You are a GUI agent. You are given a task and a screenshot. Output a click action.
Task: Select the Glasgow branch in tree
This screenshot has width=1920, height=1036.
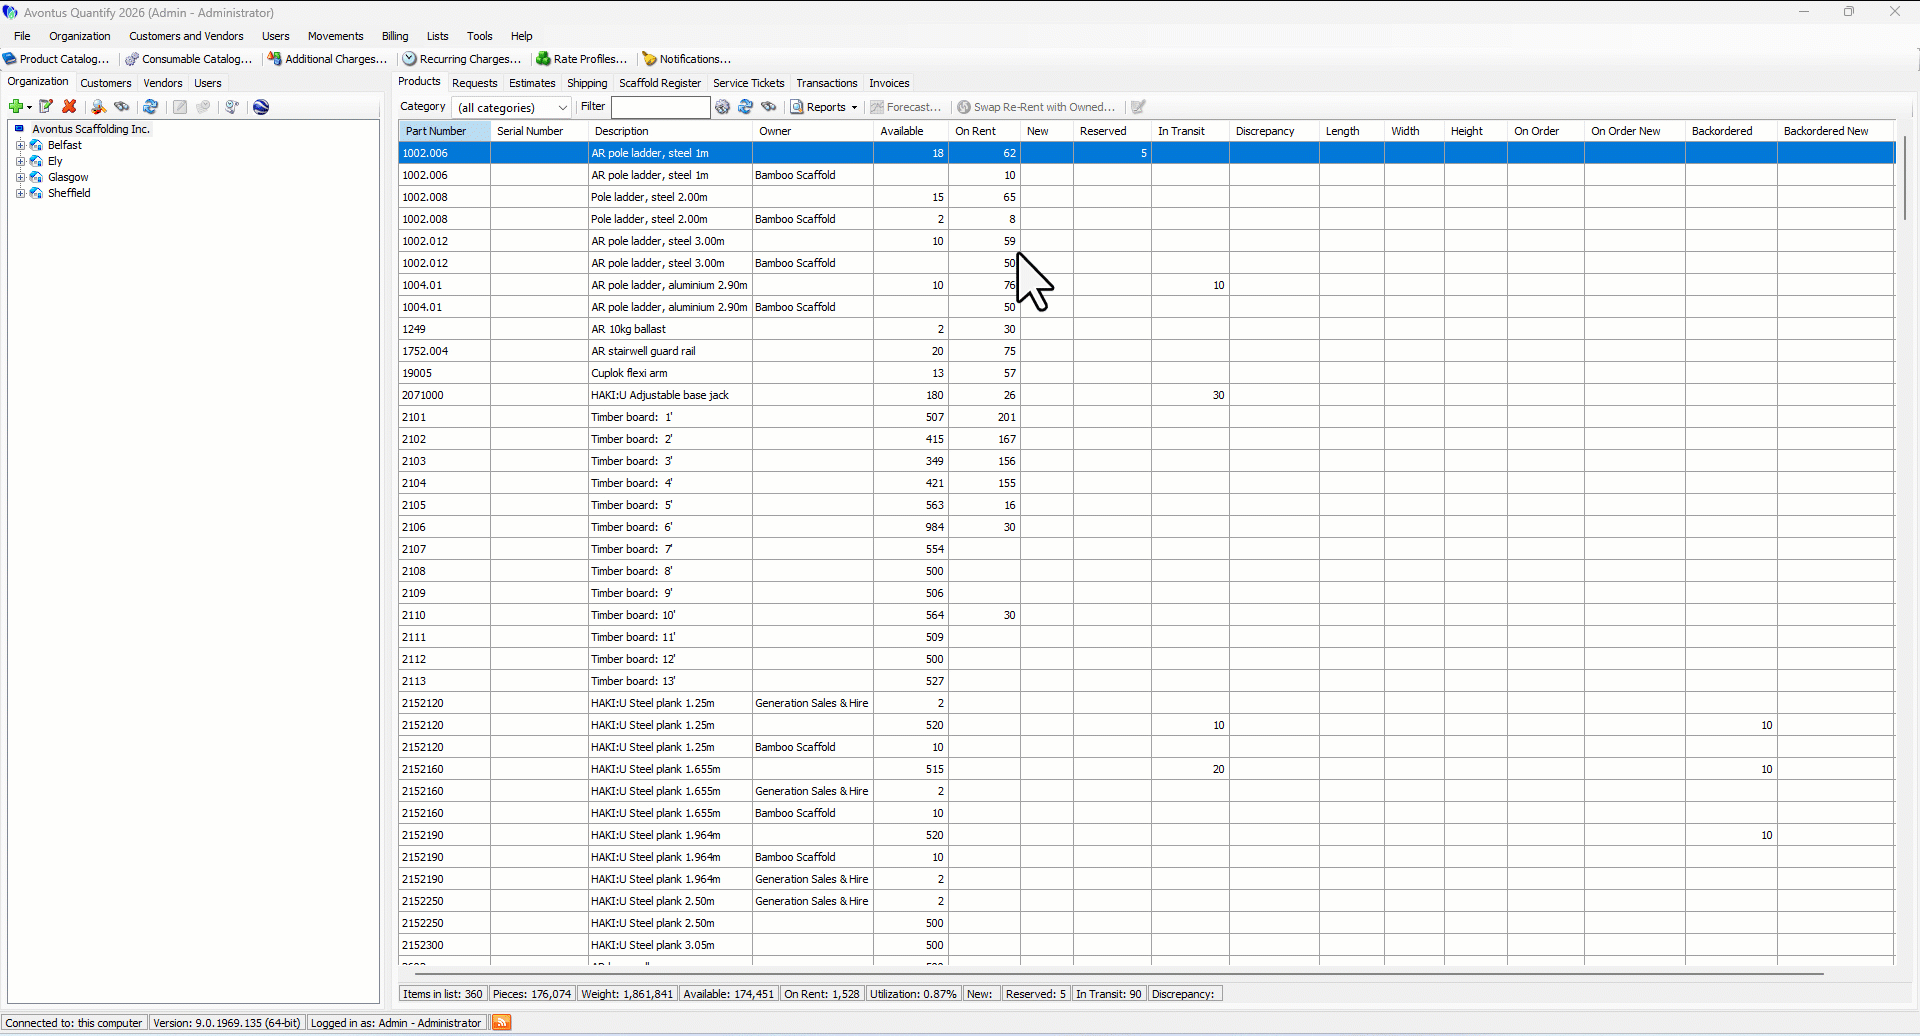pyautogui.click(x=68, y=177)
